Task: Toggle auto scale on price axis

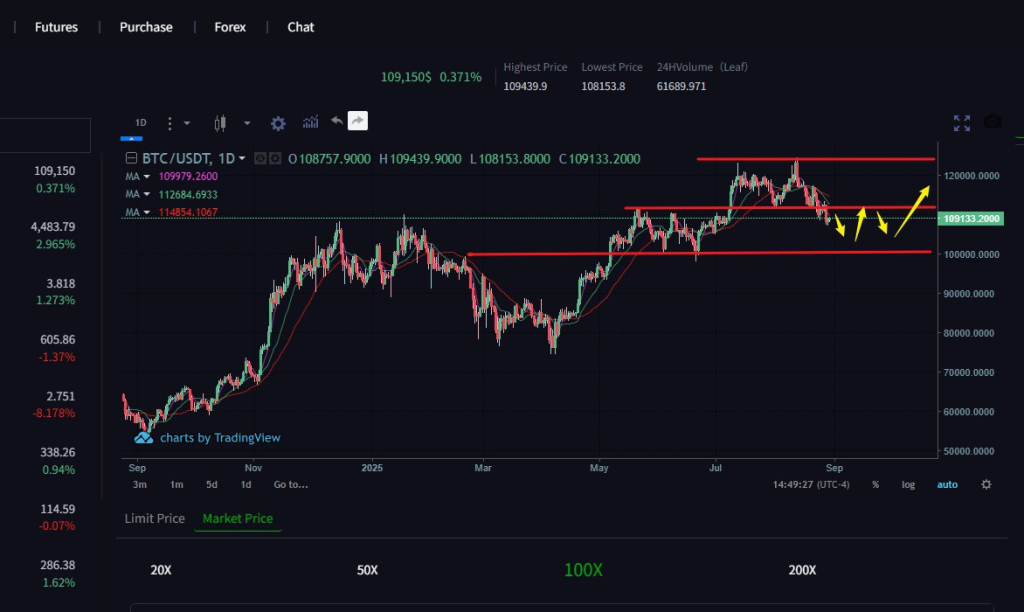Action: 946,485
